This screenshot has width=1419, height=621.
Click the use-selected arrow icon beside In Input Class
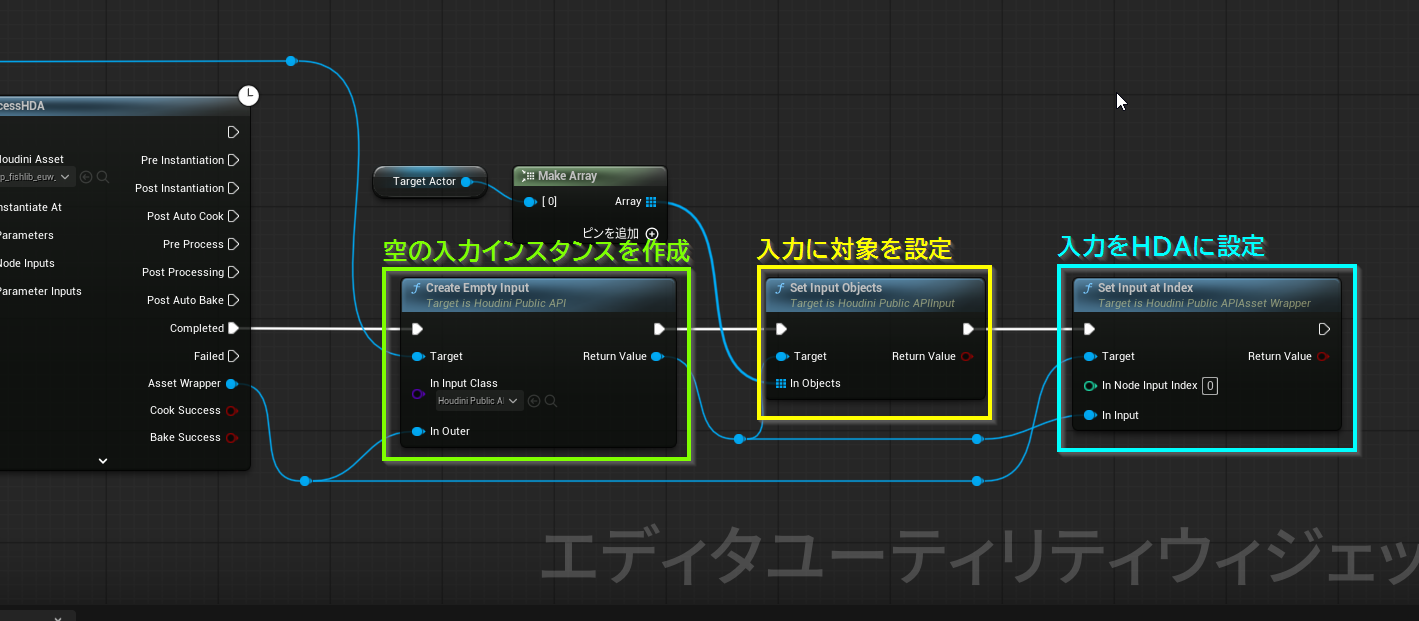534,401
